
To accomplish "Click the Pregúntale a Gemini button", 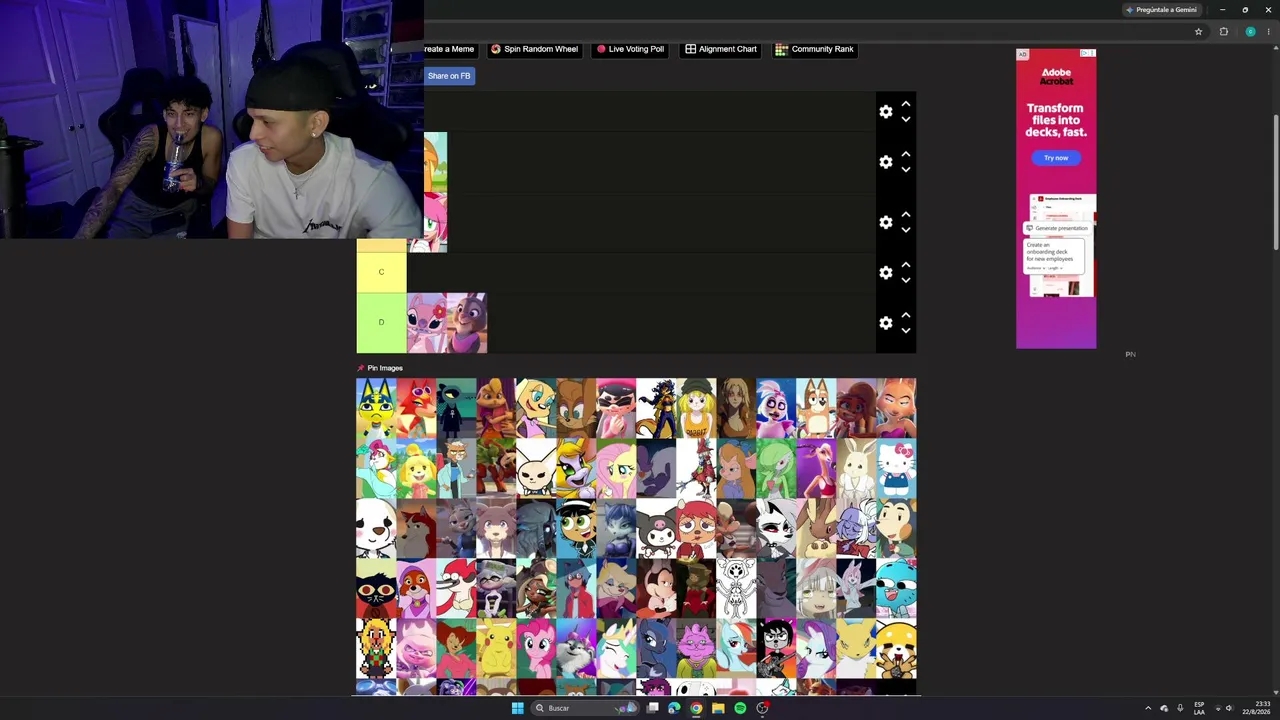I will (x=1161, y=10).
